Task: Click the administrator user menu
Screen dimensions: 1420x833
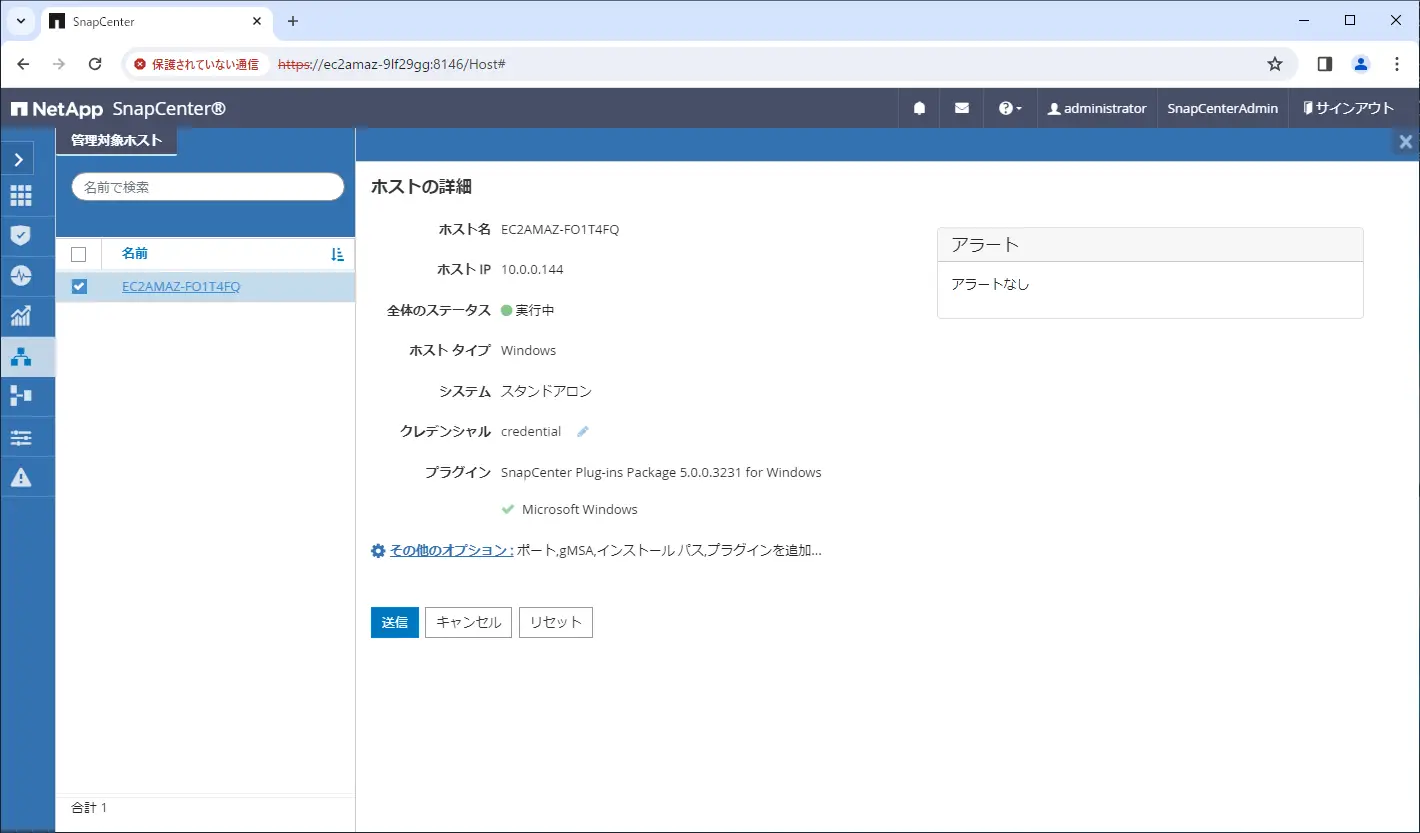Action: tap(1096, 108)
